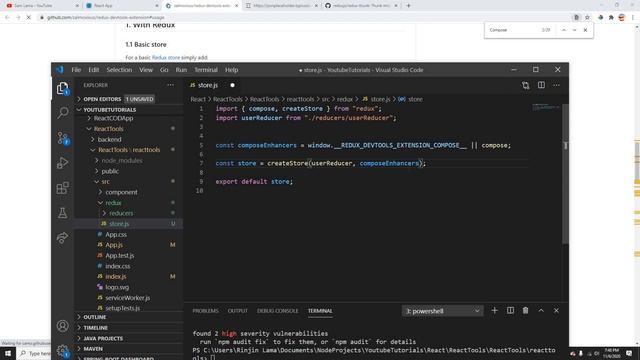Kill terminal with trash icon
Viewport: 640px width, 360px height.
pos(525,311)
